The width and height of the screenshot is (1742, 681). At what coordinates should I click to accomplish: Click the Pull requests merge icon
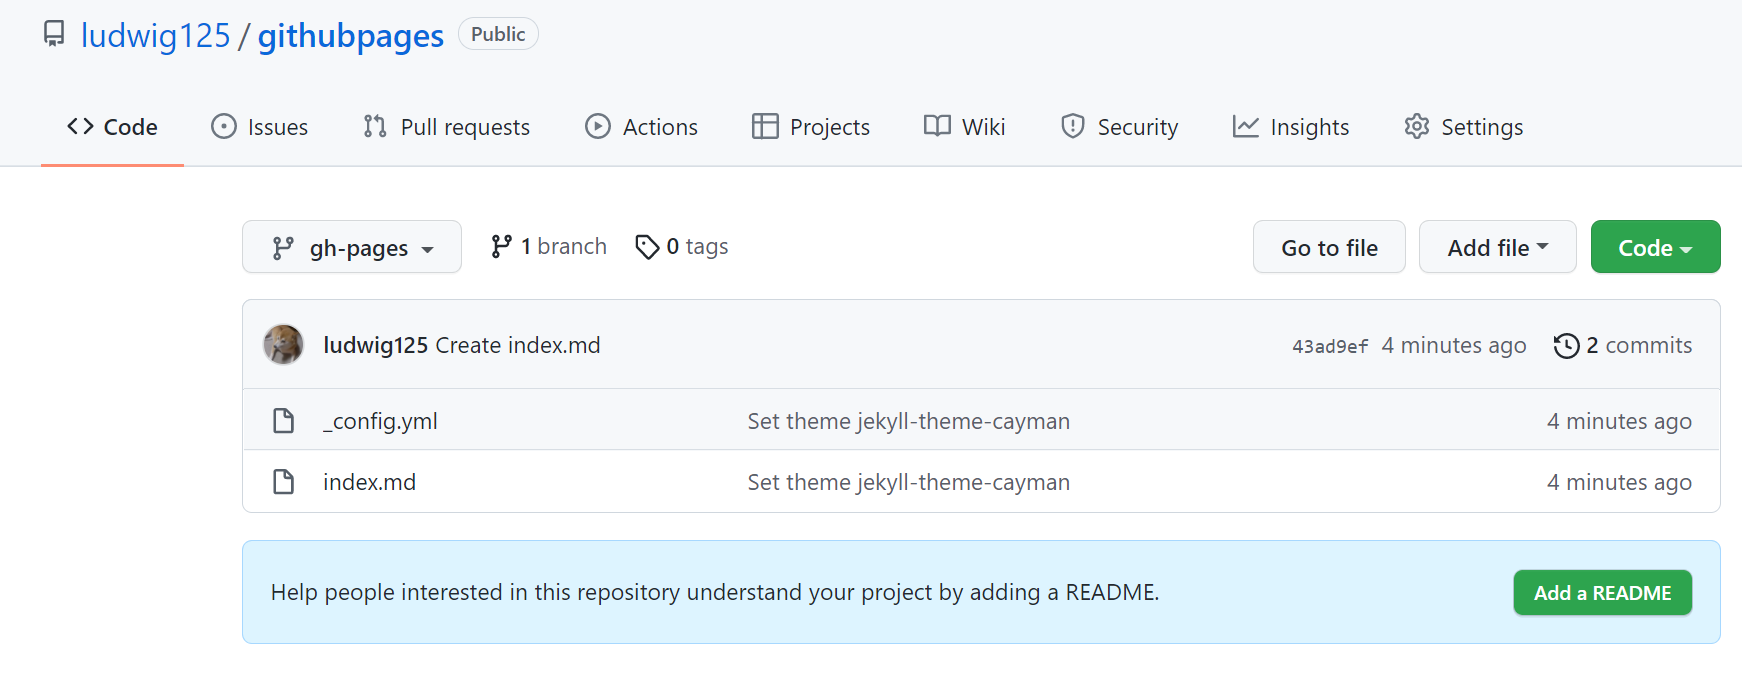point(375,126)
